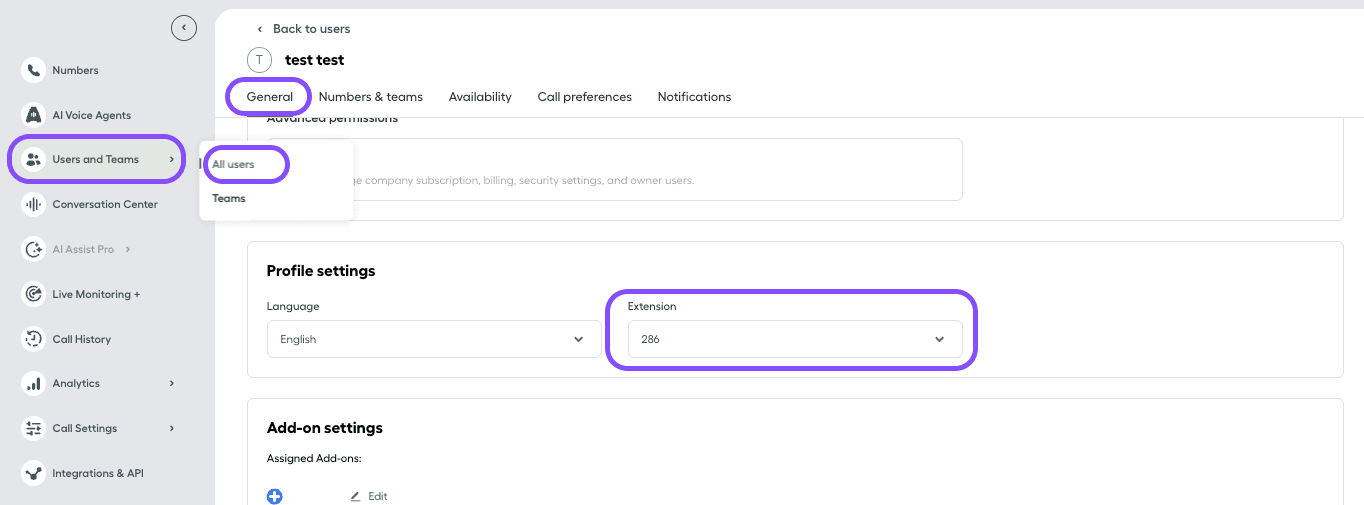This screenshot has width=1364, height=505.
Task: Open the Analytics bar chart icon
Action: point(34,383)
